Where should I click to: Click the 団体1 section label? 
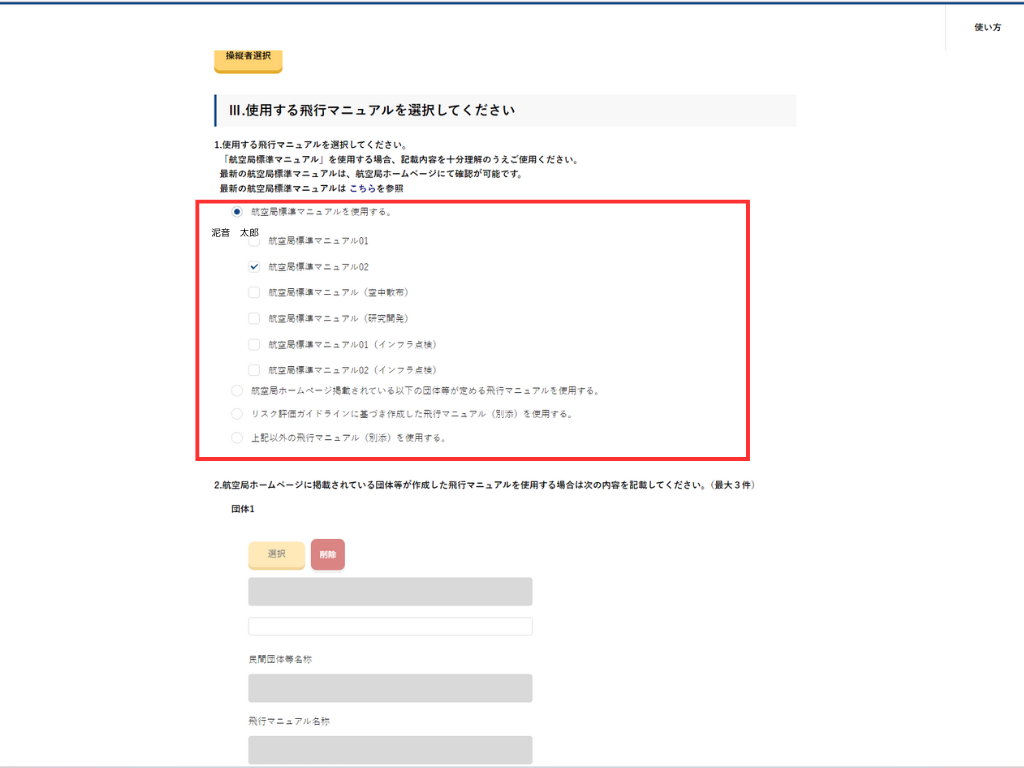243,510
